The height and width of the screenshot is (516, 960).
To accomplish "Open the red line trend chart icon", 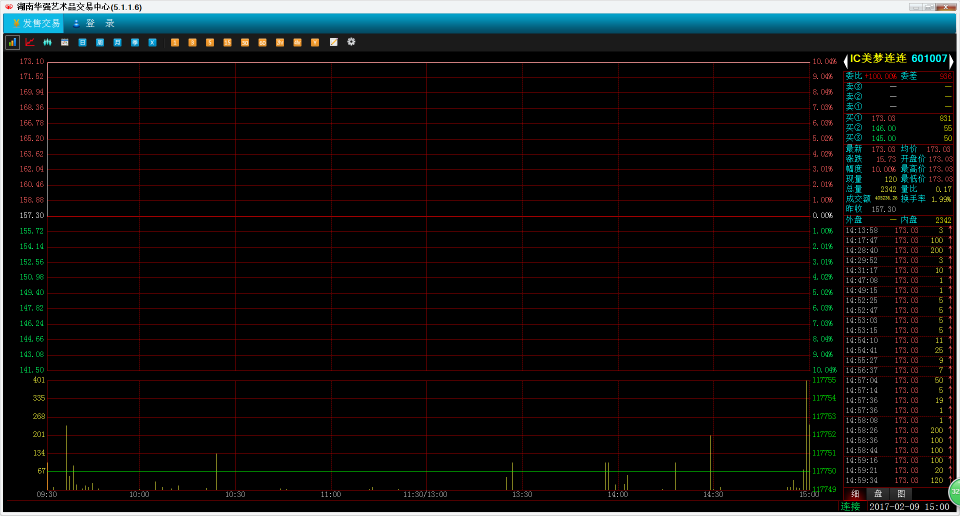I will click(29, 42).
